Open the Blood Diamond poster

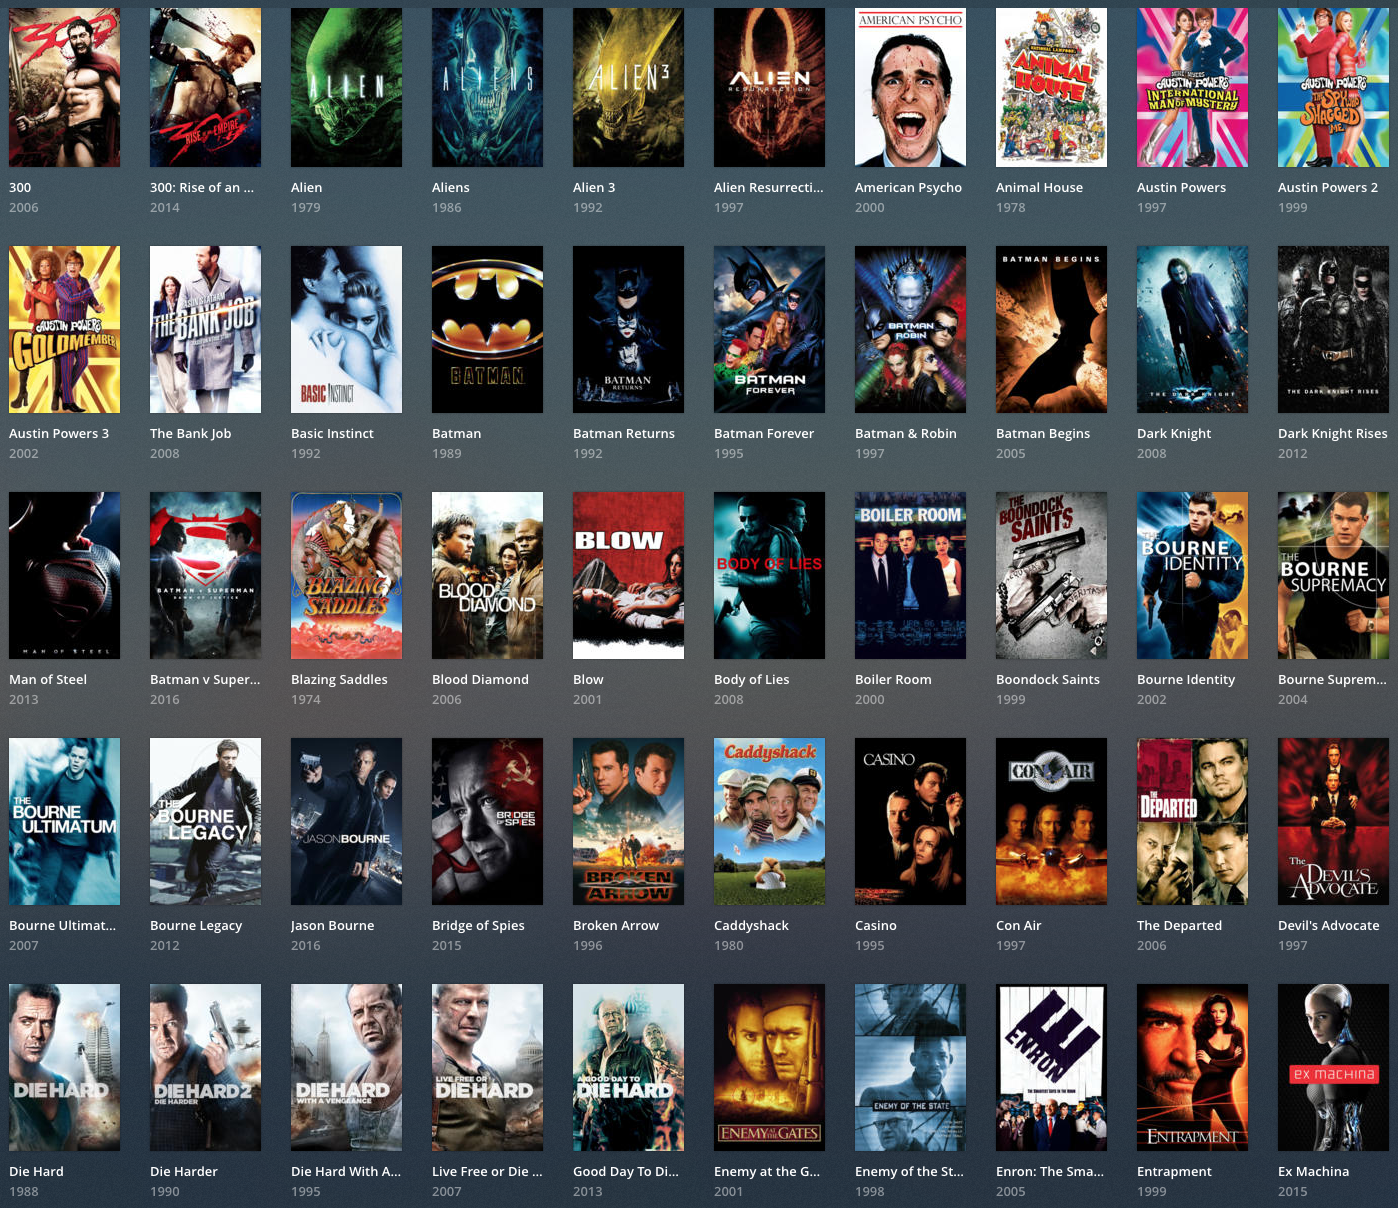(487, 575)
